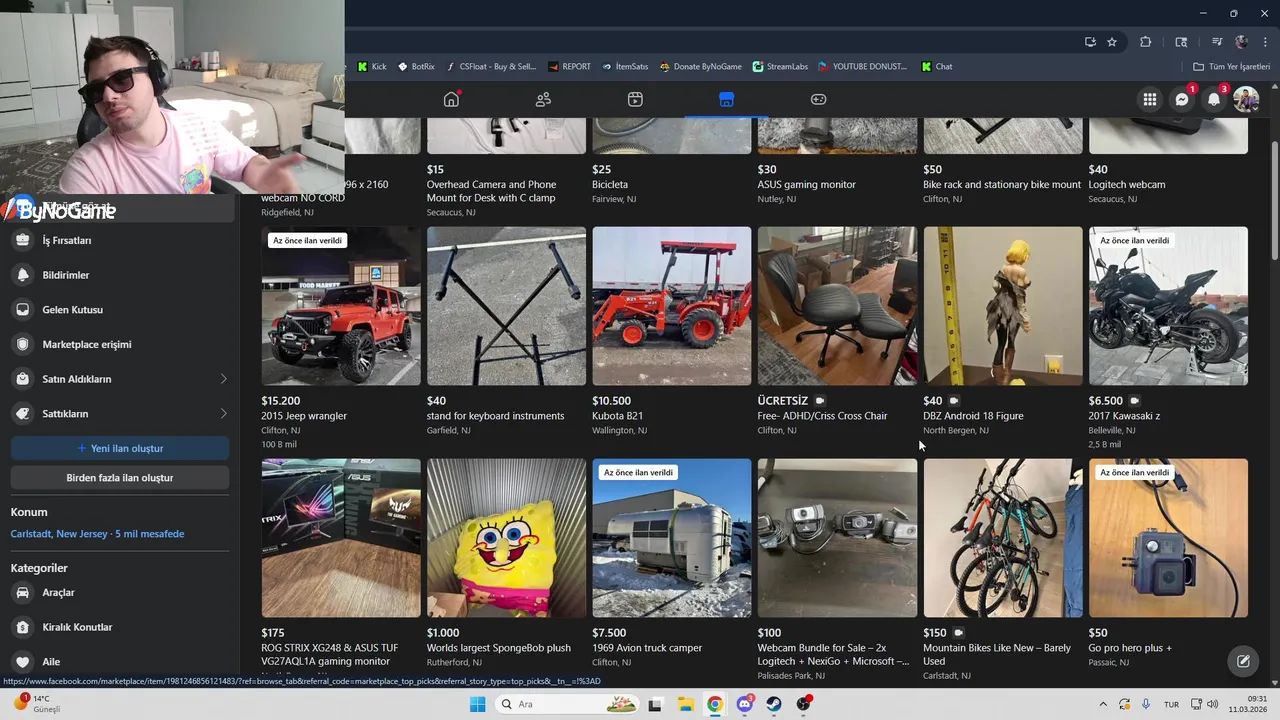
Task: Click the Bicicleta listing title
Action: click(610, 185)
